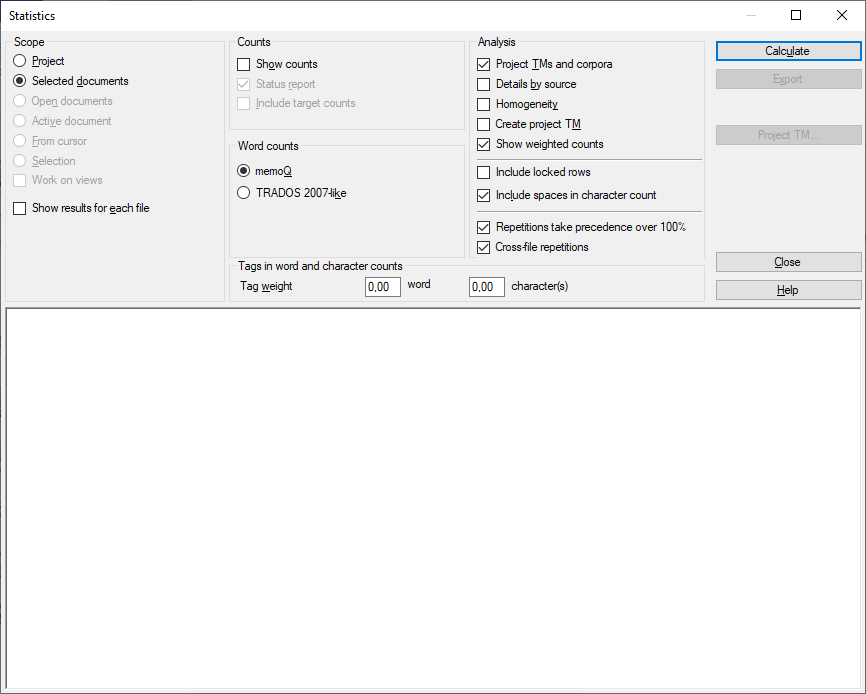Check Details by source analysis option
Screen dimensions: 866x694
(483, 84)
